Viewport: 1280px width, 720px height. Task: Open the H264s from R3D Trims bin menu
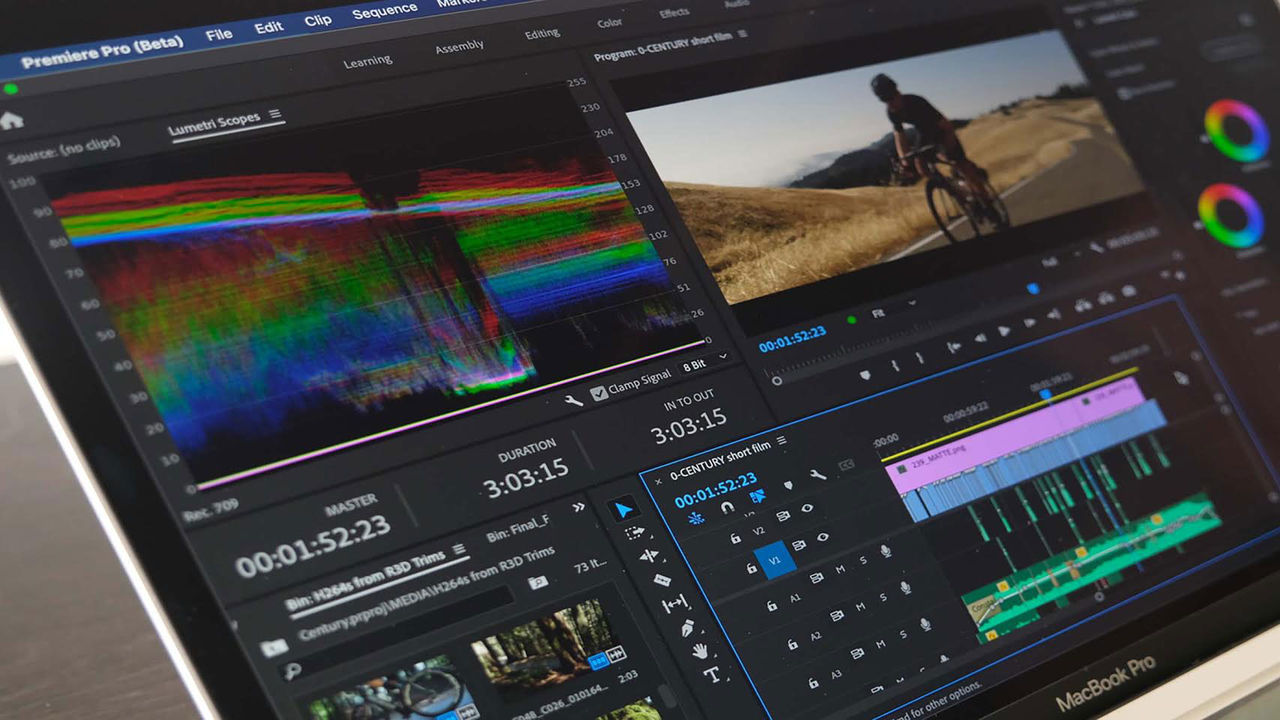[x=458, y=549]
